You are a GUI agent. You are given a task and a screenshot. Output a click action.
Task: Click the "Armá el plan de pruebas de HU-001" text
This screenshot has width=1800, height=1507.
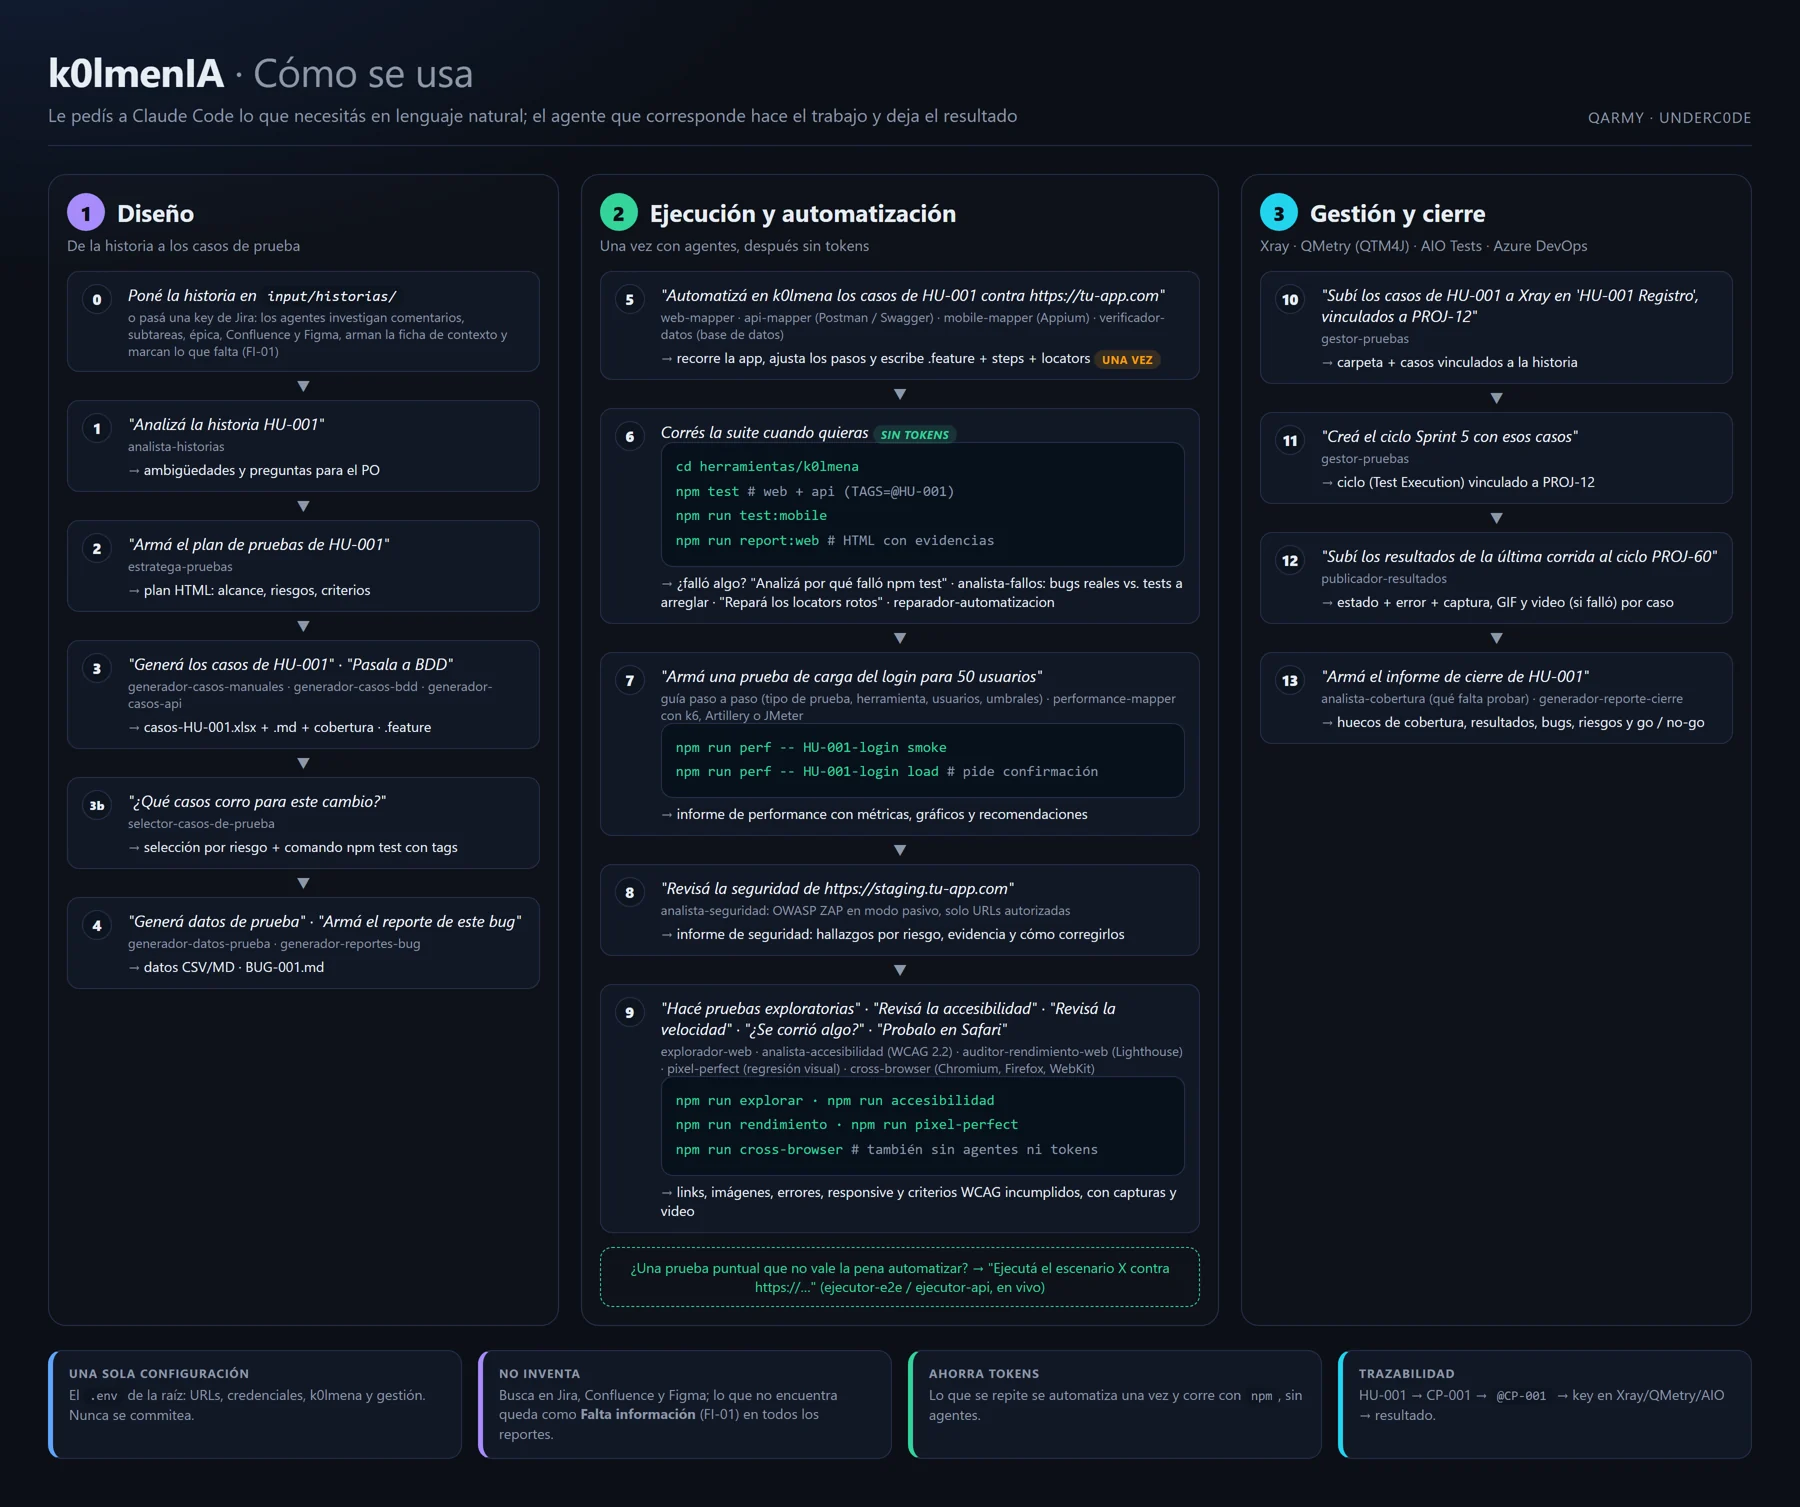pos(259,544)
